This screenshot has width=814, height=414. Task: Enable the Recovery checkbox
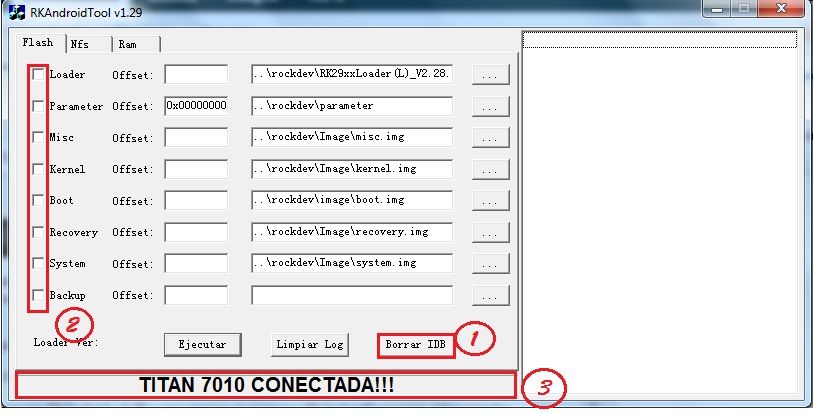[38, 232]
